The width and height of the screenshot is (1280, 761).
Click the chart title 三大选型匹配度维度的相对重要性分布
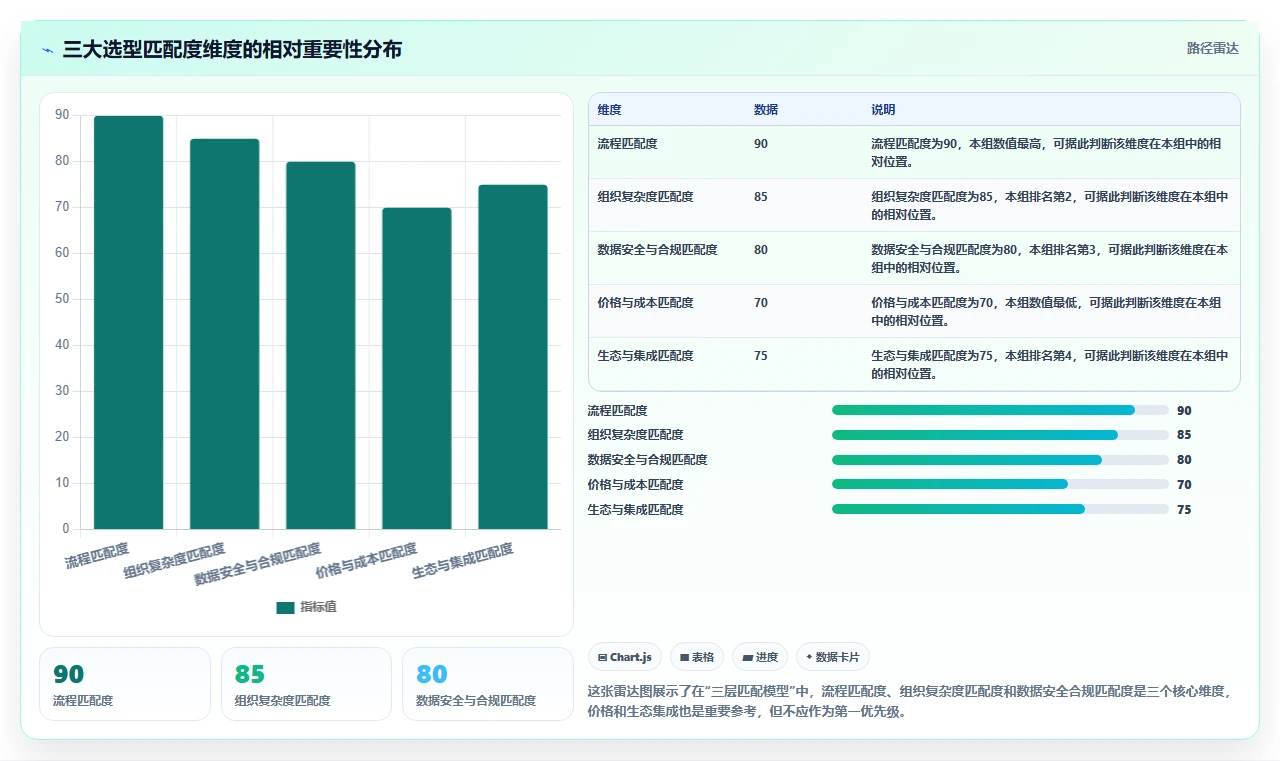click(x=232, y=49)
